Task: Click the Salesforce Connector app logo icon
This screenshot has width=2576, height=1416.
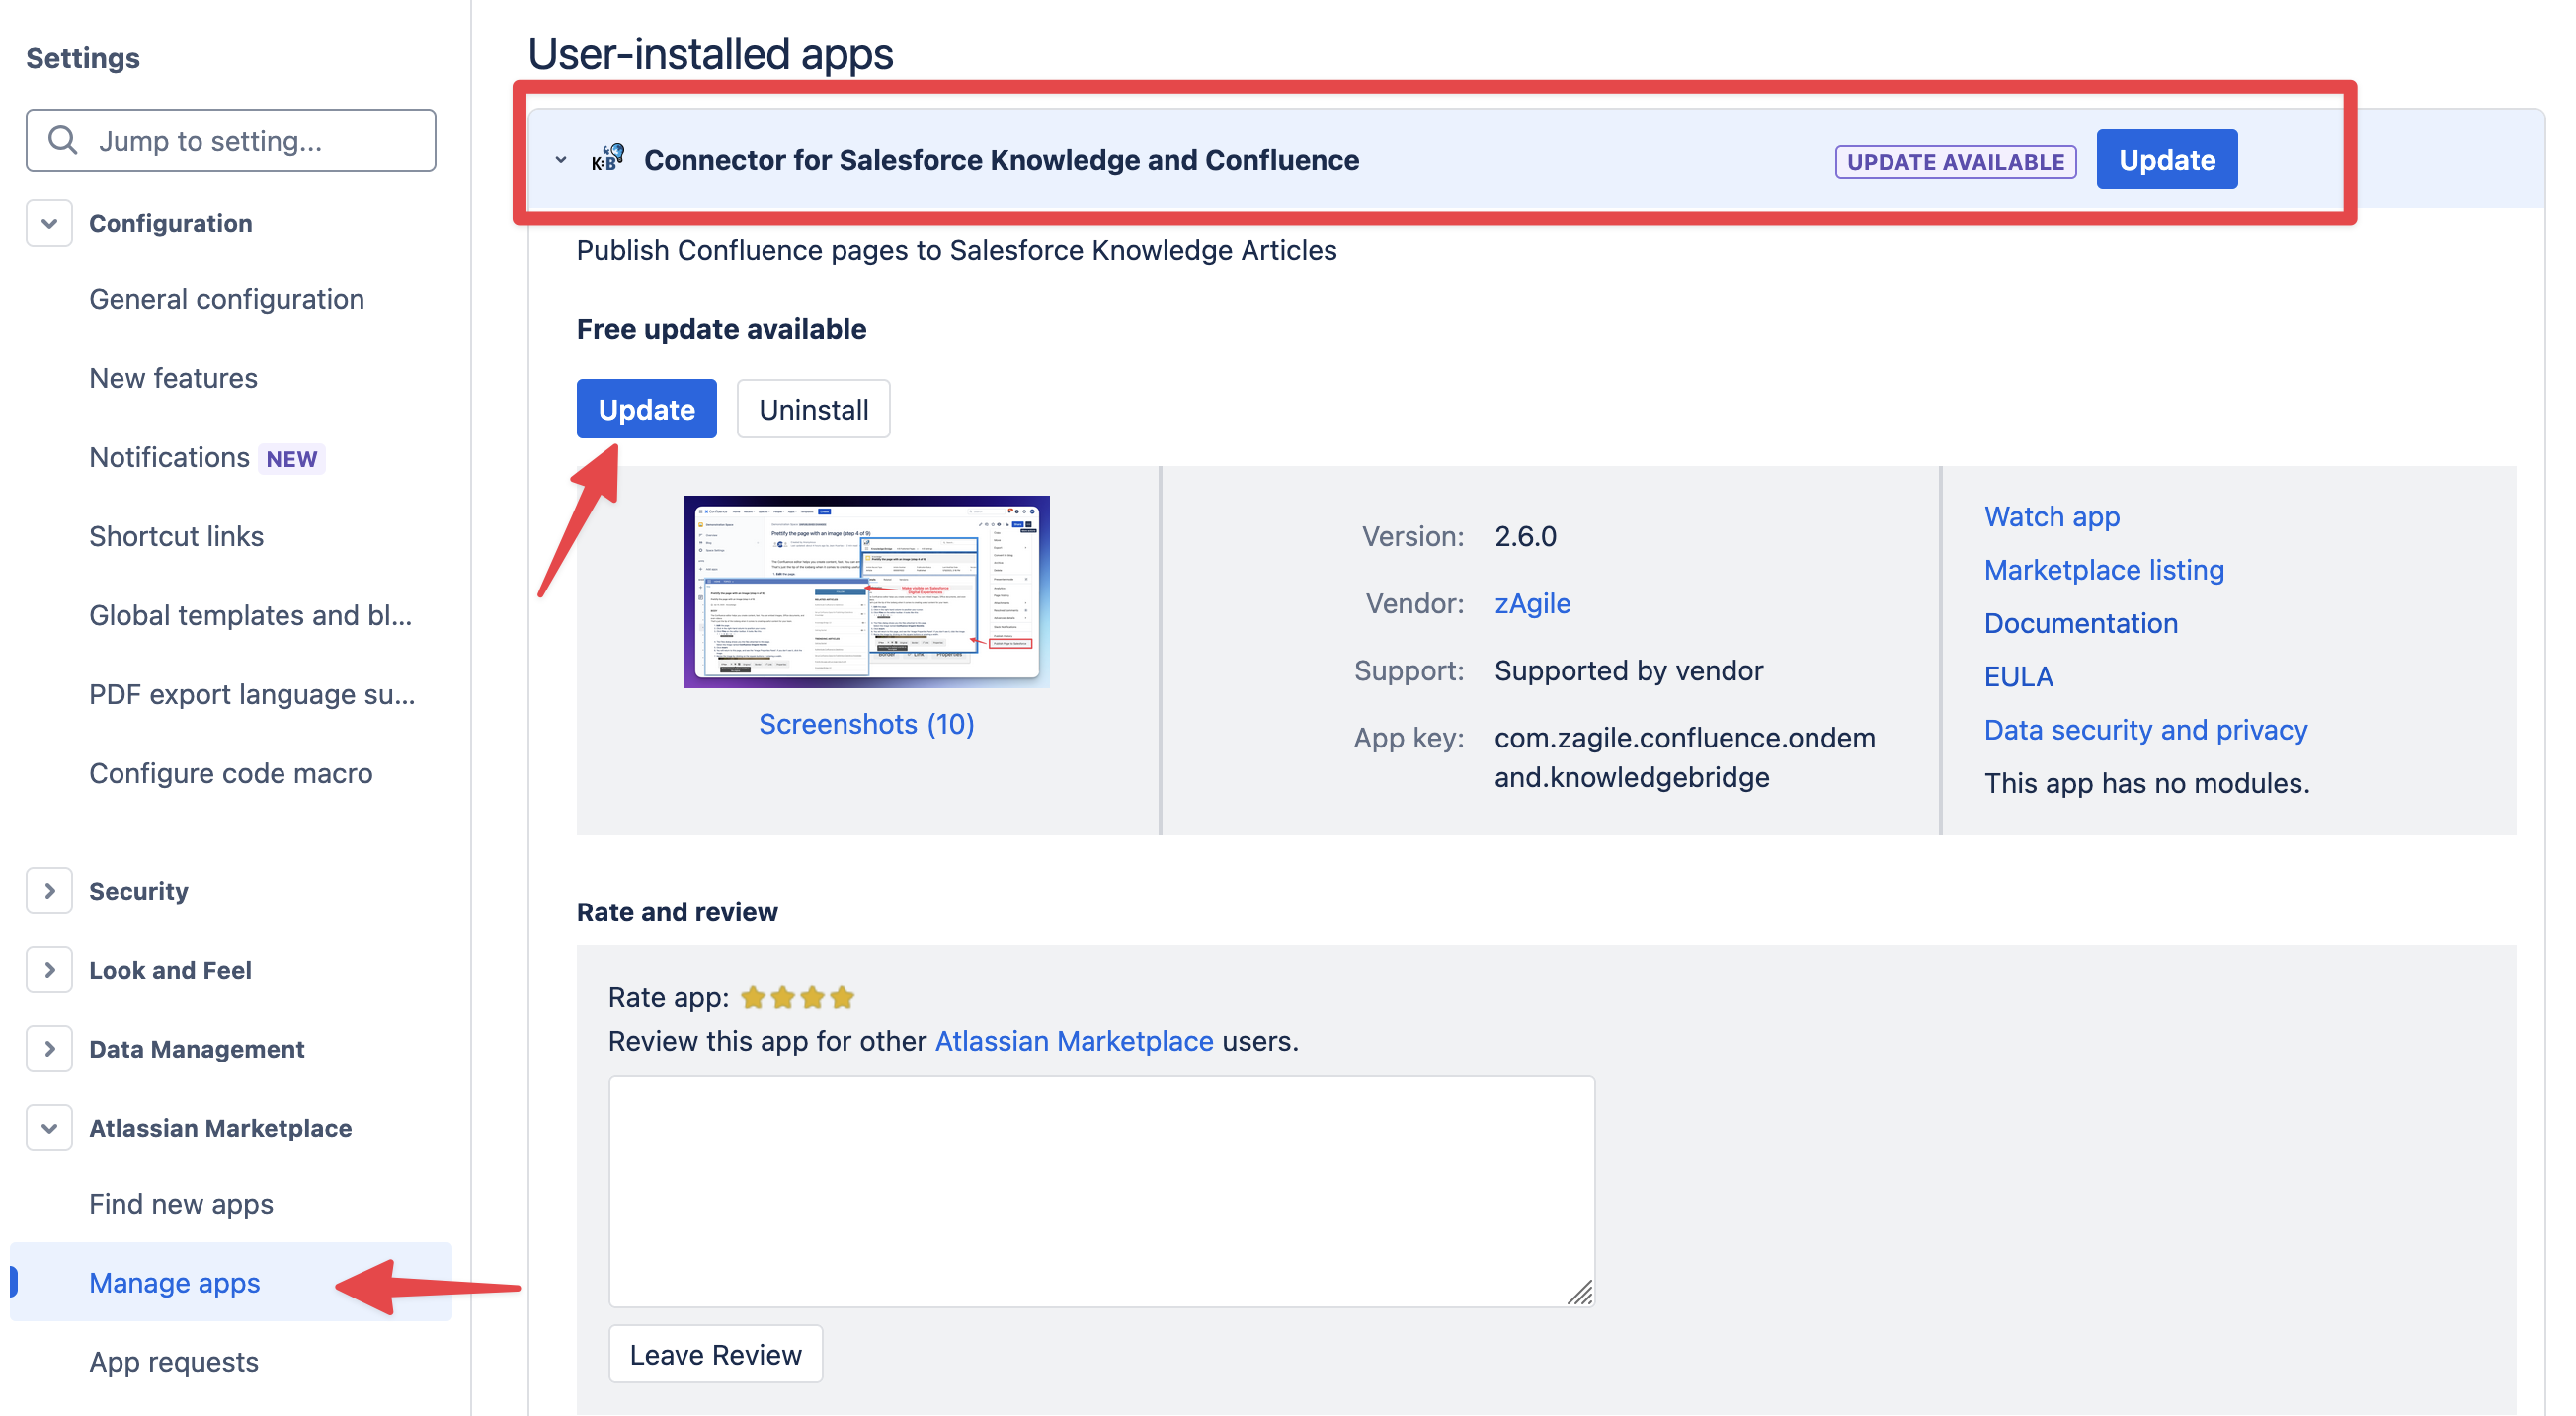Action: (x=607, y=159)
